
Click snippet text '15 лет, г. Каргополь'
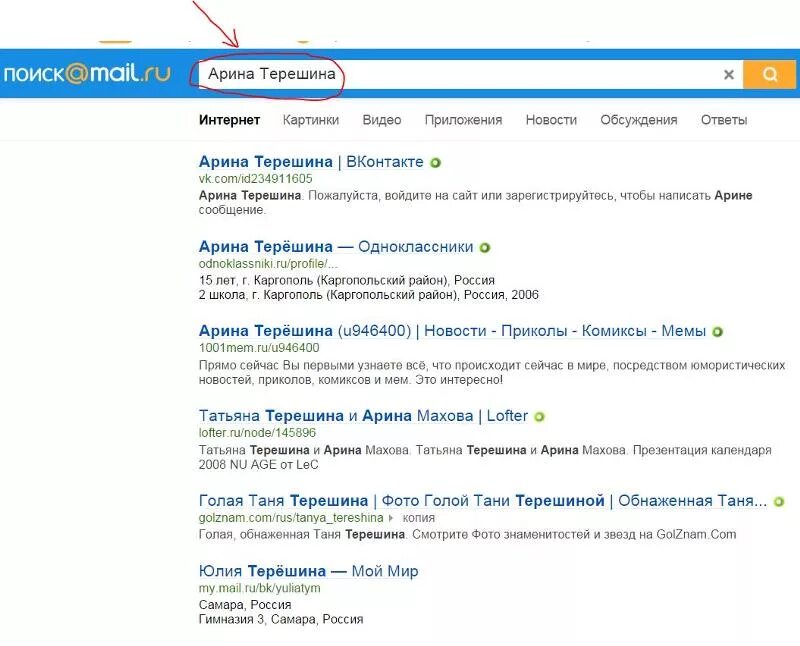click(x=346, y=280)
